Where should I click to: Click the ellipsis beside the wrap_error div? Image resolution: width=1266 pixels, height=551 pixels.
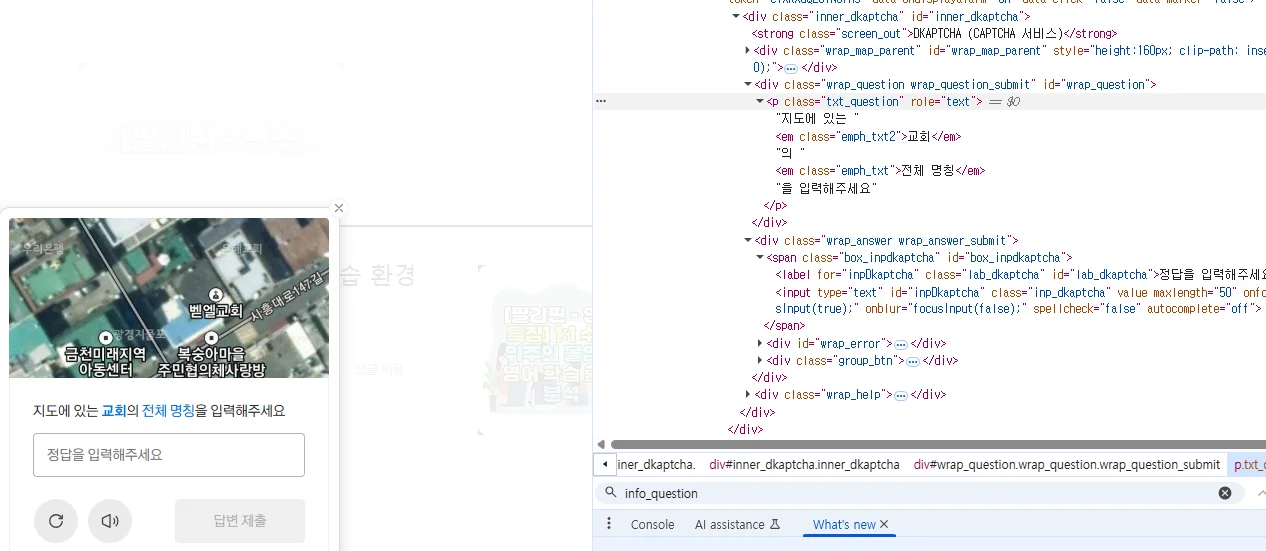coord(900,344)
